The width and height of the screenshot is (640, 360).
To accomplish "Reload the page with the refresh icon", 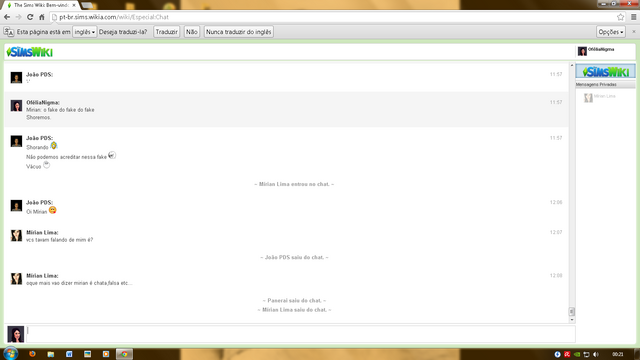I will point(30,17).
